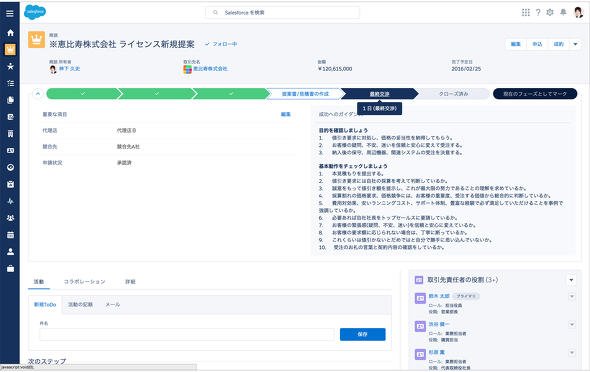
Task: Click the first contact role icon, 鈴木 太郎
Action: point(420,298)
